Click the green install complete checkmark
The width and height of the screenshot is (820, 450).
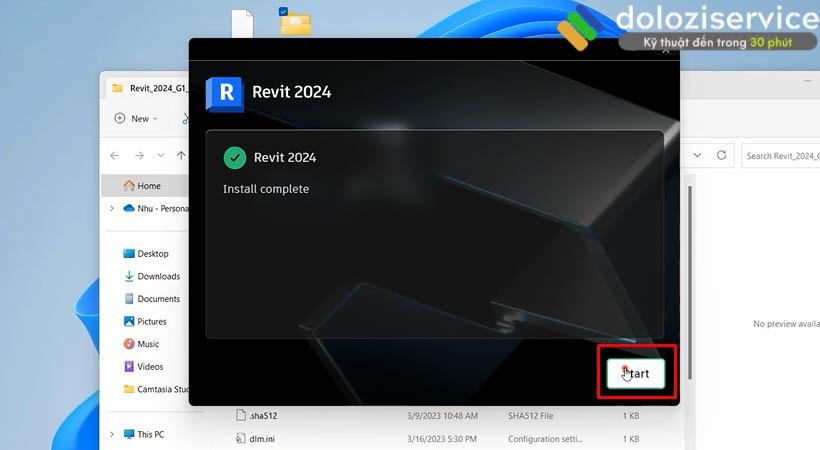point(235,157)
